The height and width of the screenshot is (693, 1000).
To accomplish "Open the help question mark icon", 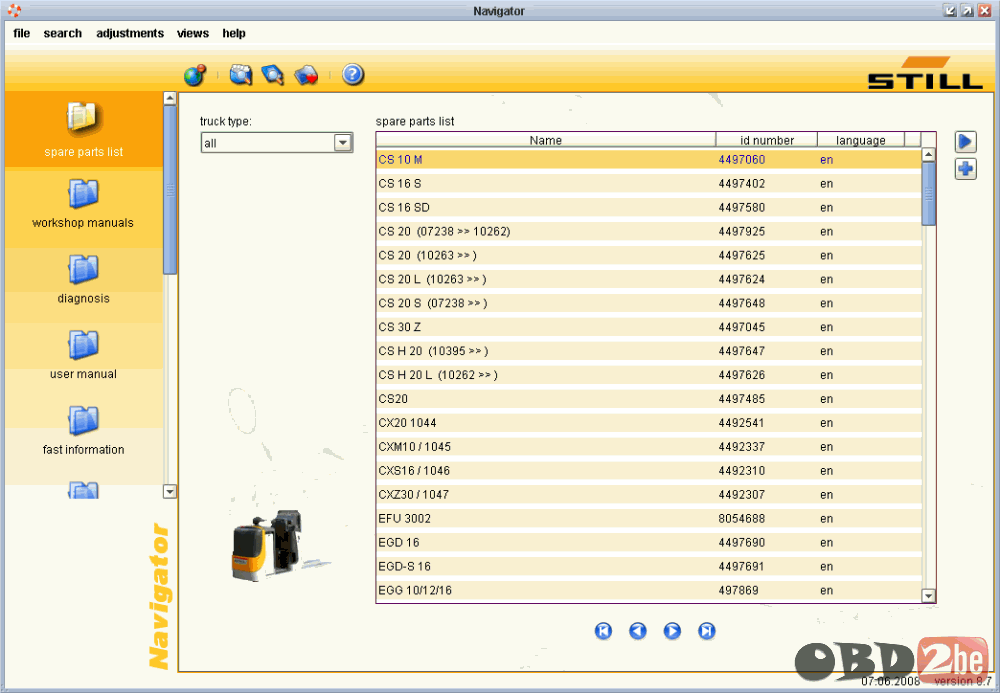I will coord(353,75).
